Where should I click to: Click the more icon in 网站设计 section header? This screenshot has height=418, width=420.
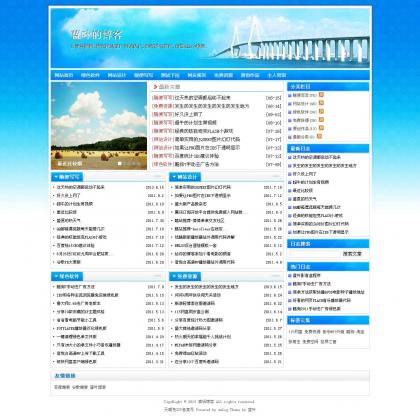pyautogui.click(x=276, y=176)
